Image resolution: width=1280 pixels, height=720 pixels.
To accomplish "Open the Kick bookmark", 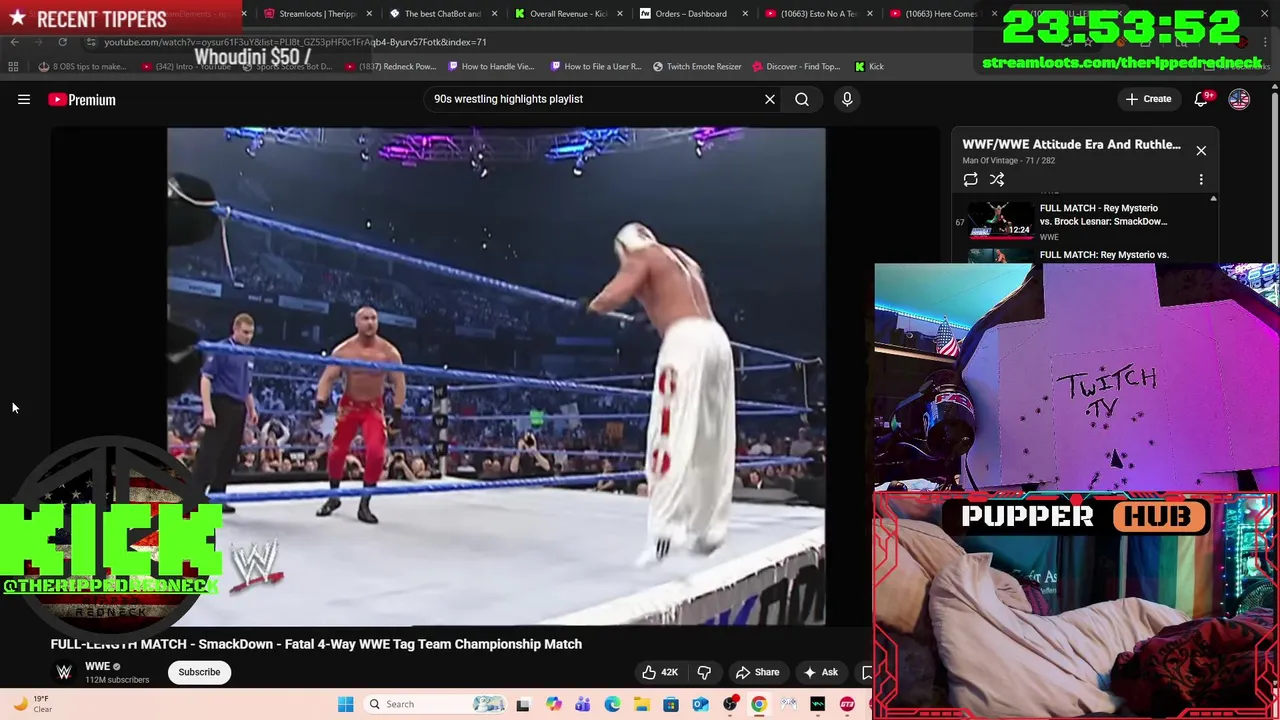I will (869, 66).
